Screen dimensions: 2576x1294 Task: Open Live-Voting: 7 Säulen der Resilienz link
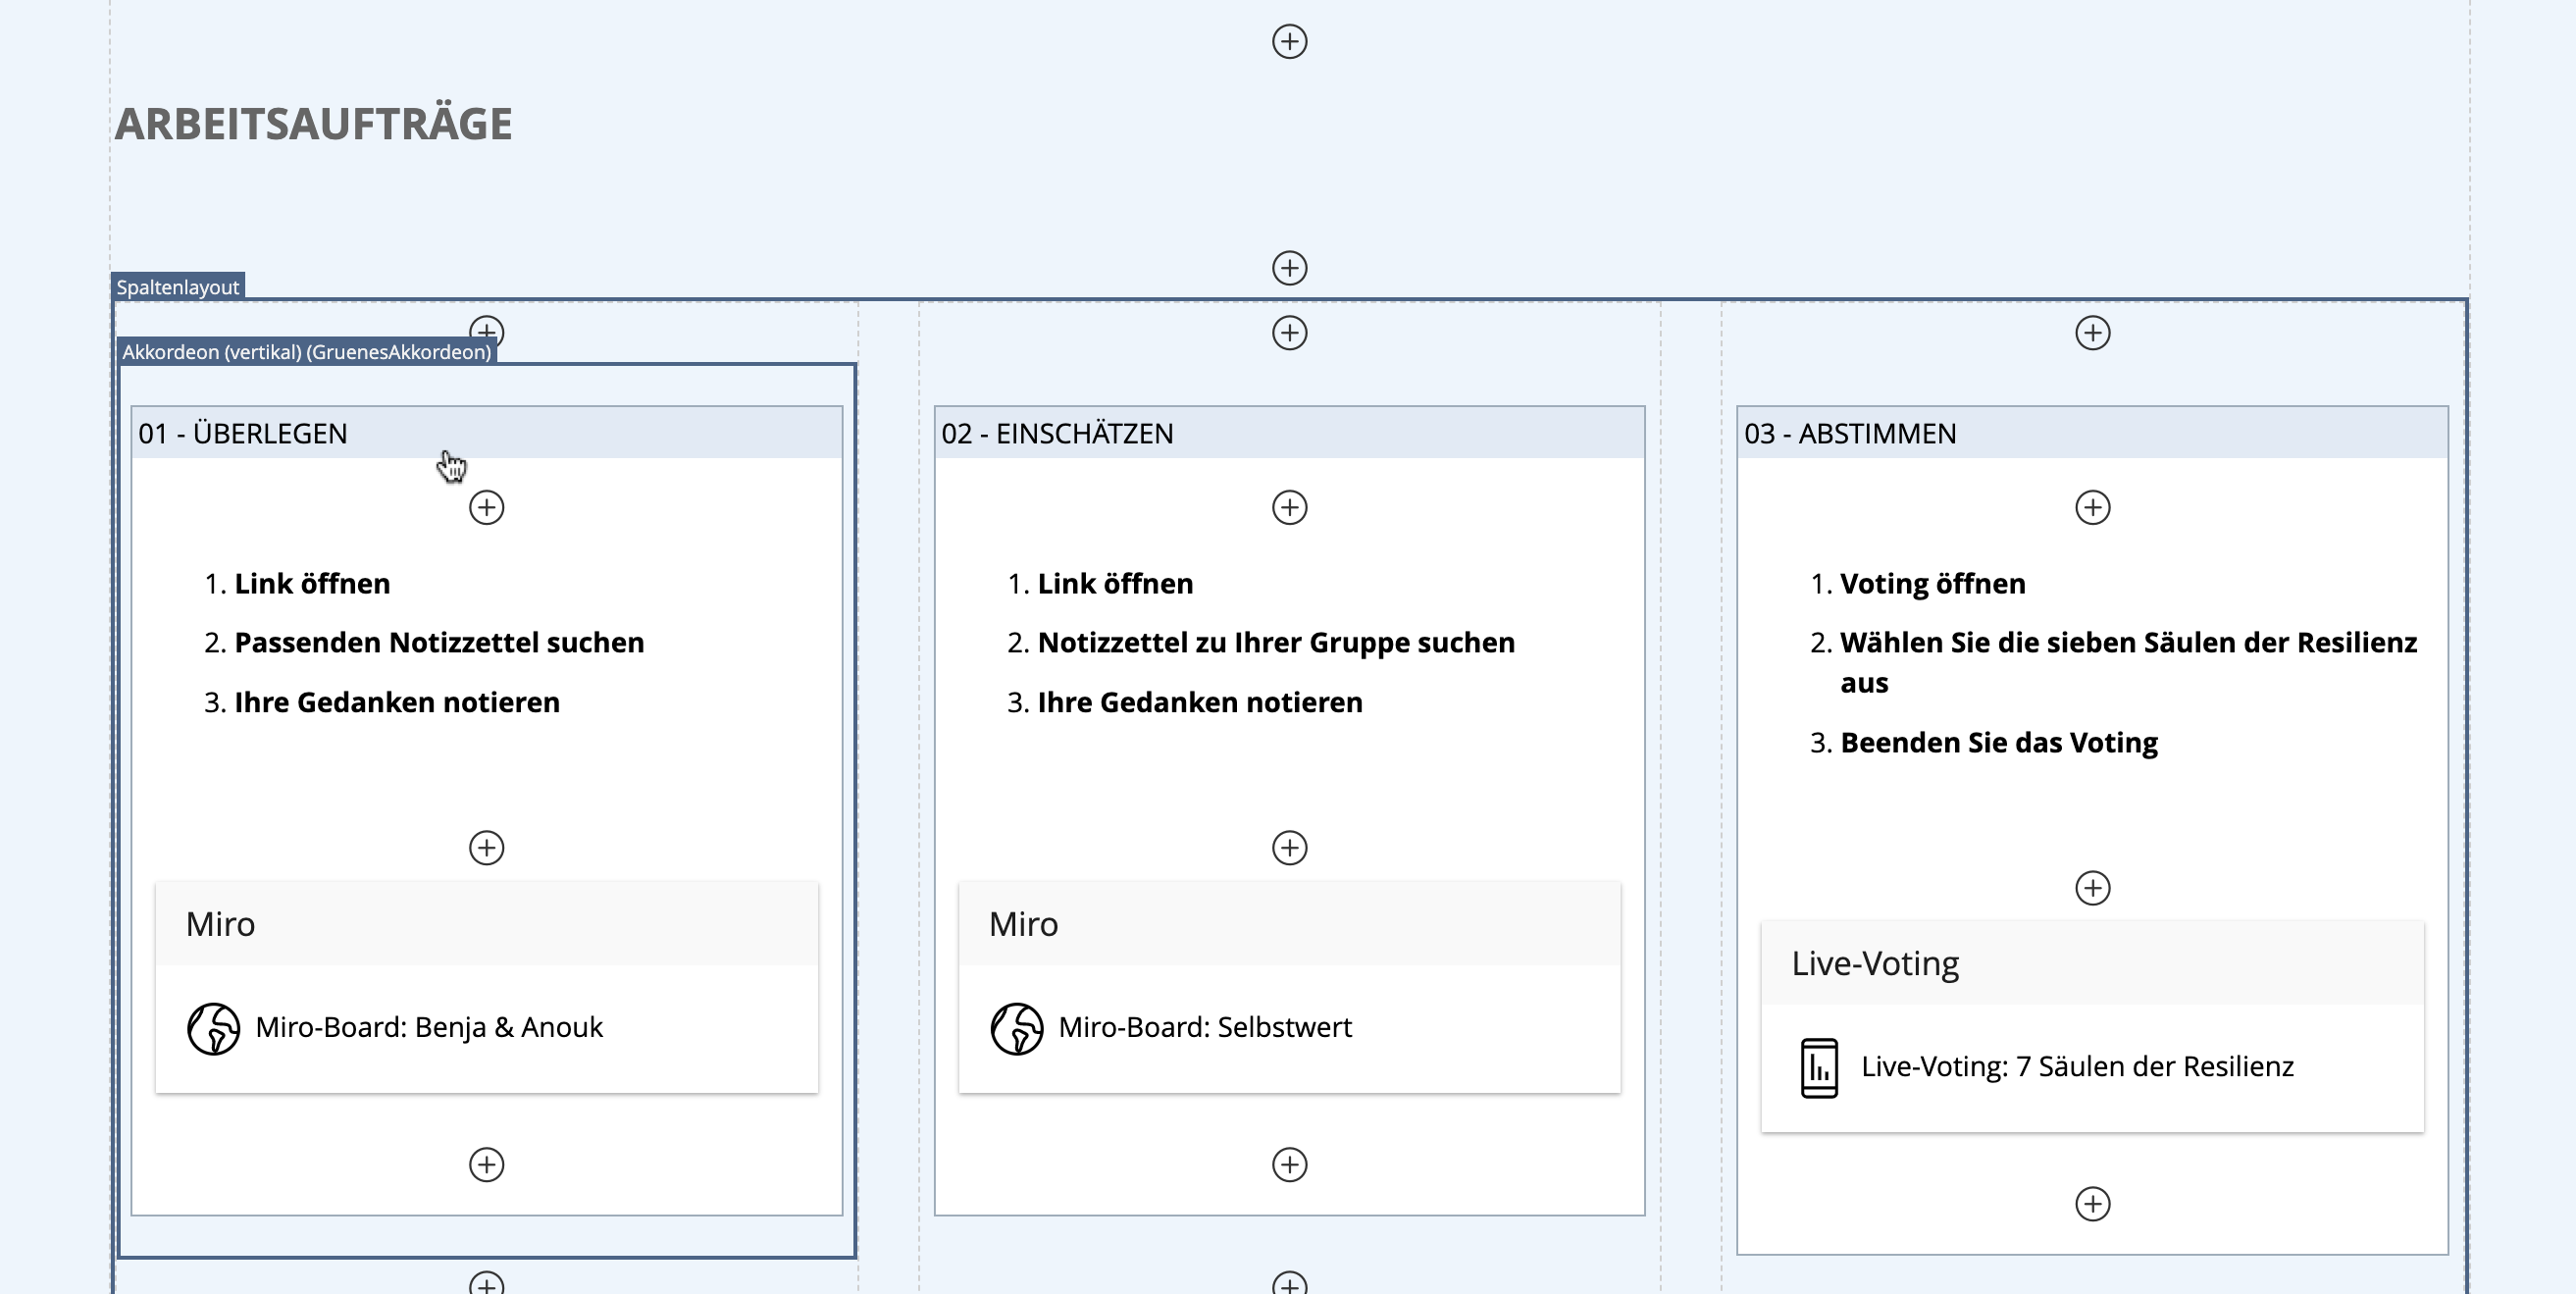(2076, 1067)
